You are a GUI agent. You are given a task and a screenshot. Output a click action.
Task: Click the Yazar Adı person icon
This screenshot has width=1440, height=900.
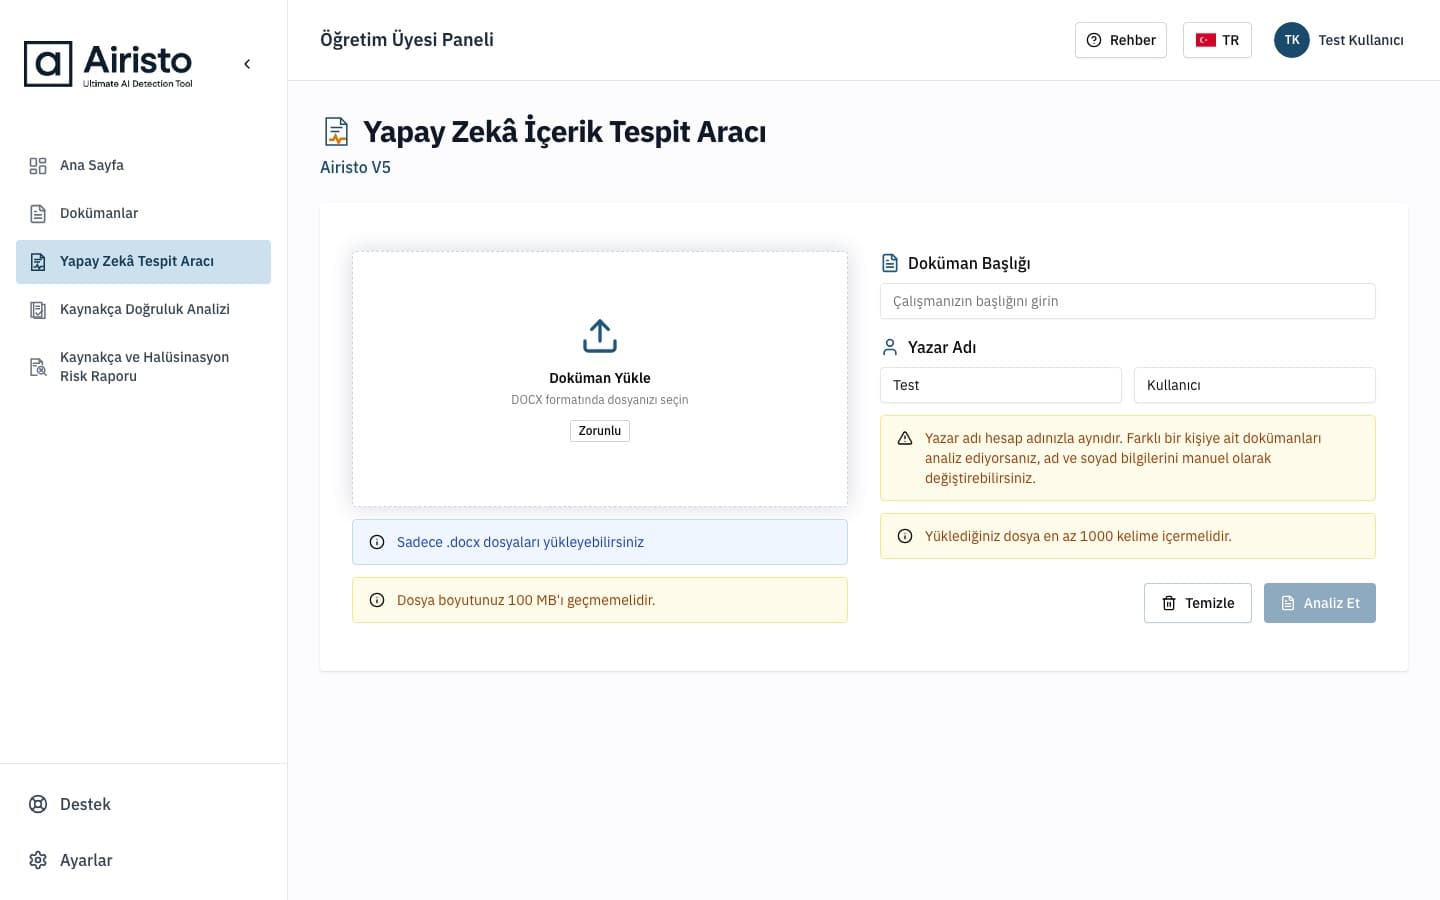click(x=890, y=347)
